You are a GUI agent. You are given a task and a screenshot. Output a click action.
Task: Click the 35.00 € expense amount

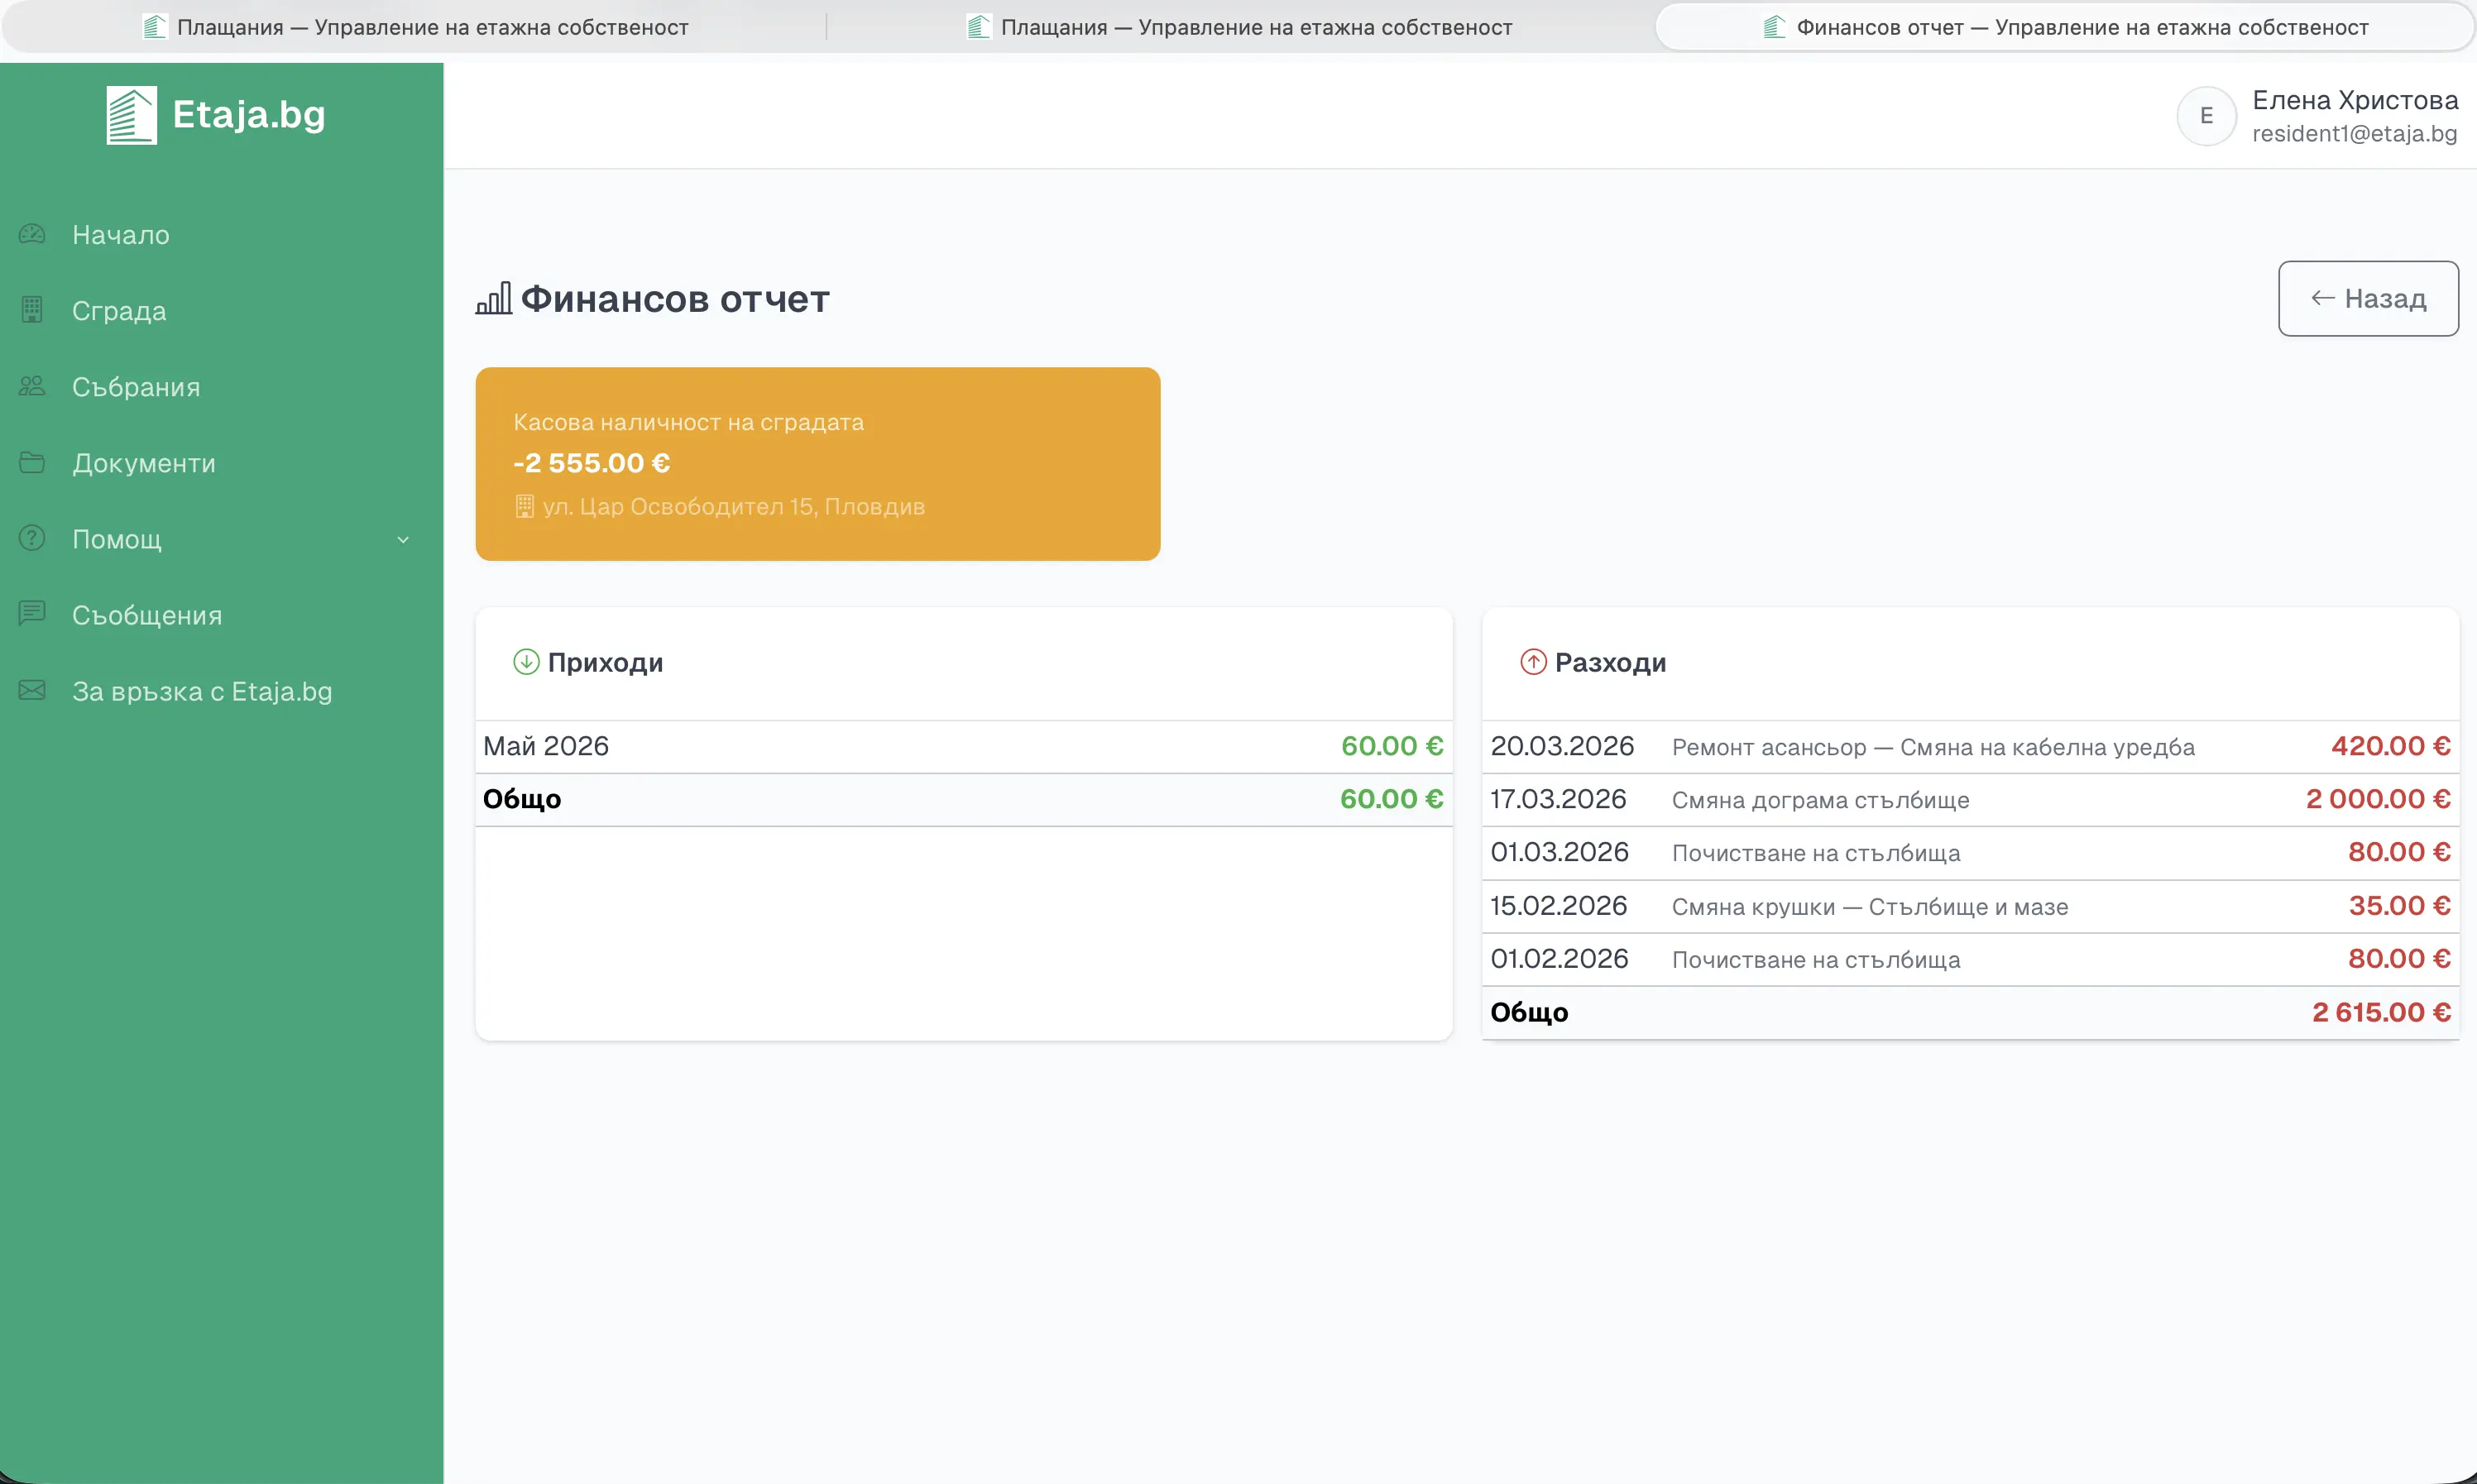(x=2399, y=906)
